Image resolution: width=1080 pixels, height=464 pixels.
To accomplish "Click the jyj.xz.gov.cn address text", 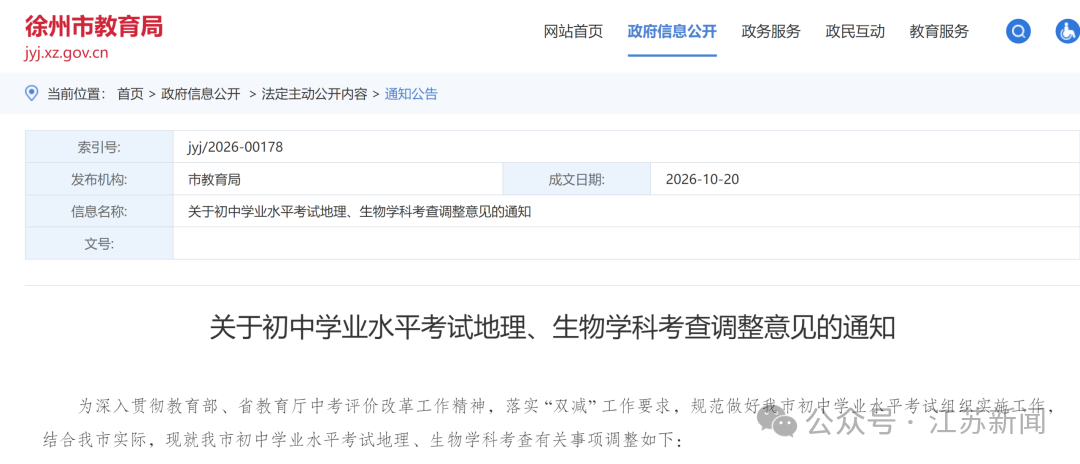I will [x=66, y=54].
